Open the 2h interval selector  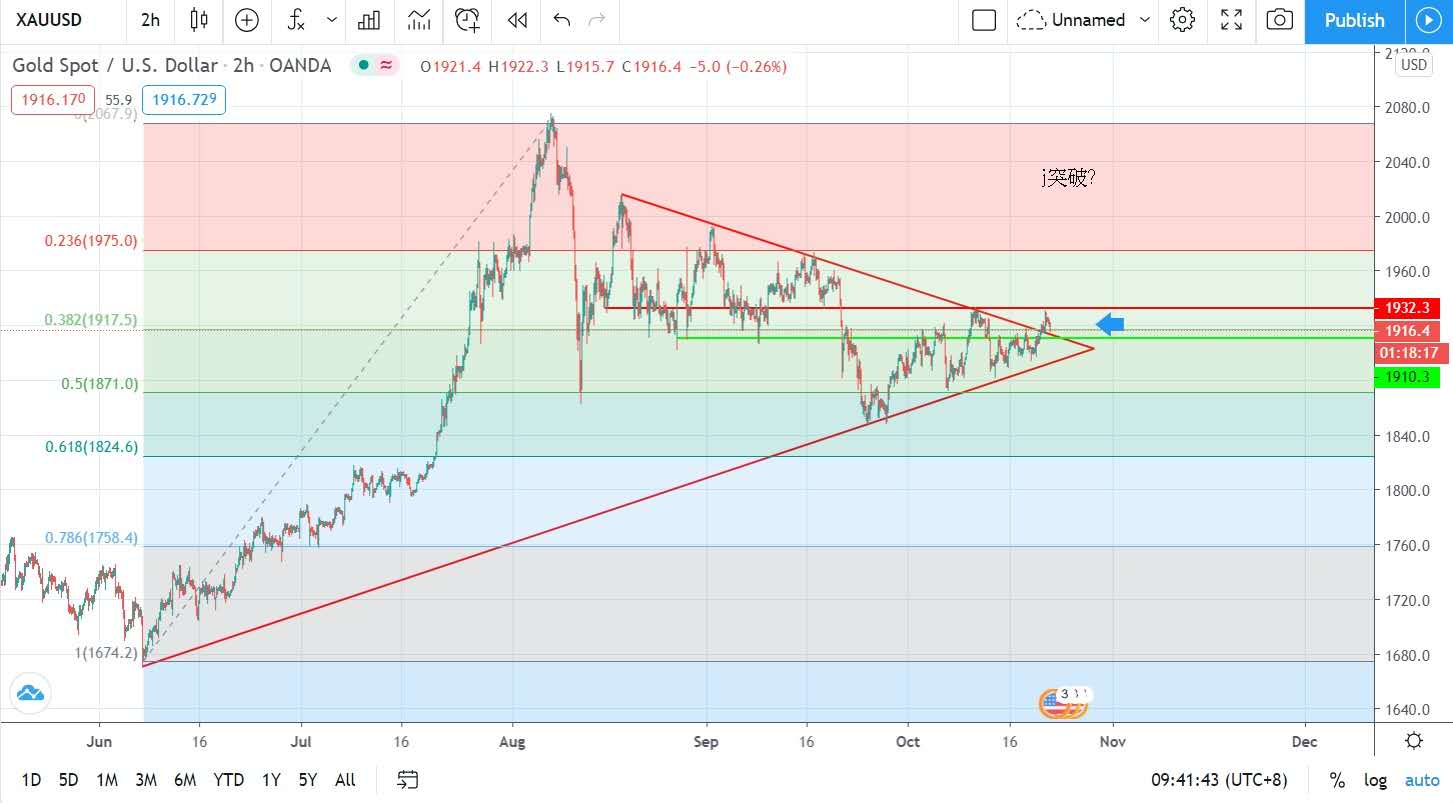(x=150, y=20)
